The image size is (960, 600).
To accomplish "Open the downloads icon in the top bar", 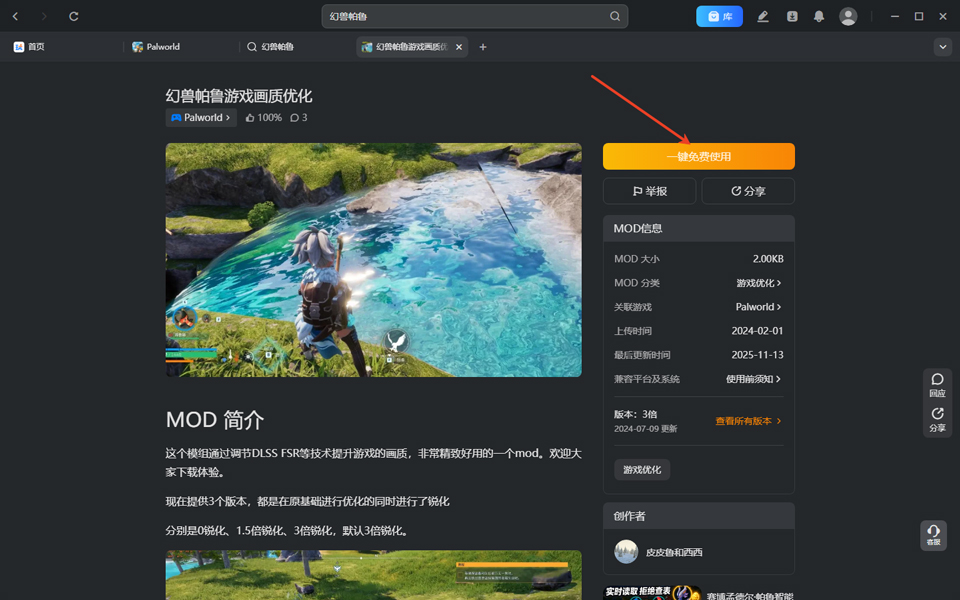I will click(792, 17).
